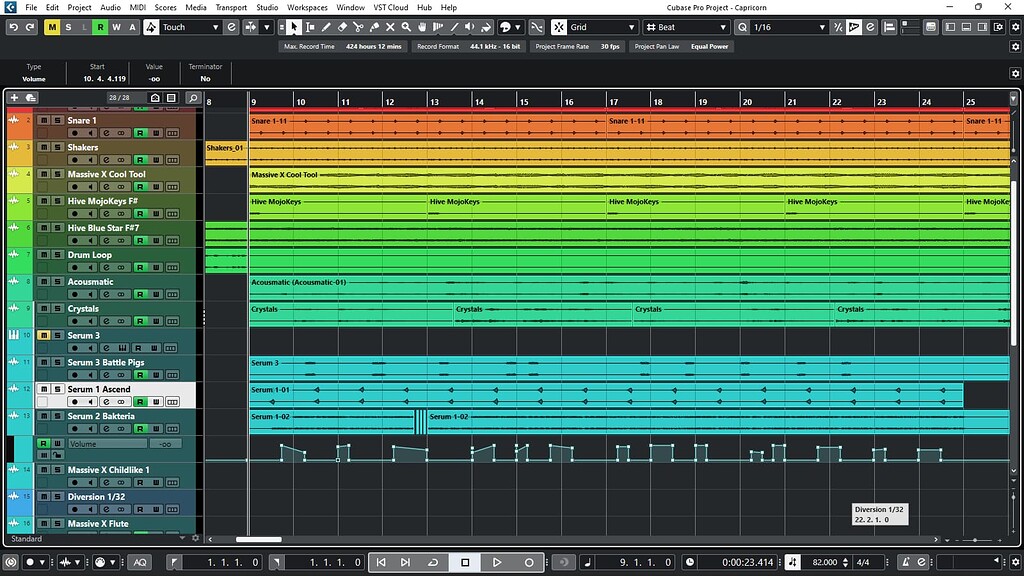Solo the Hive MojoKeys F# track
1024x576 pixels.
tap(56, 202)
